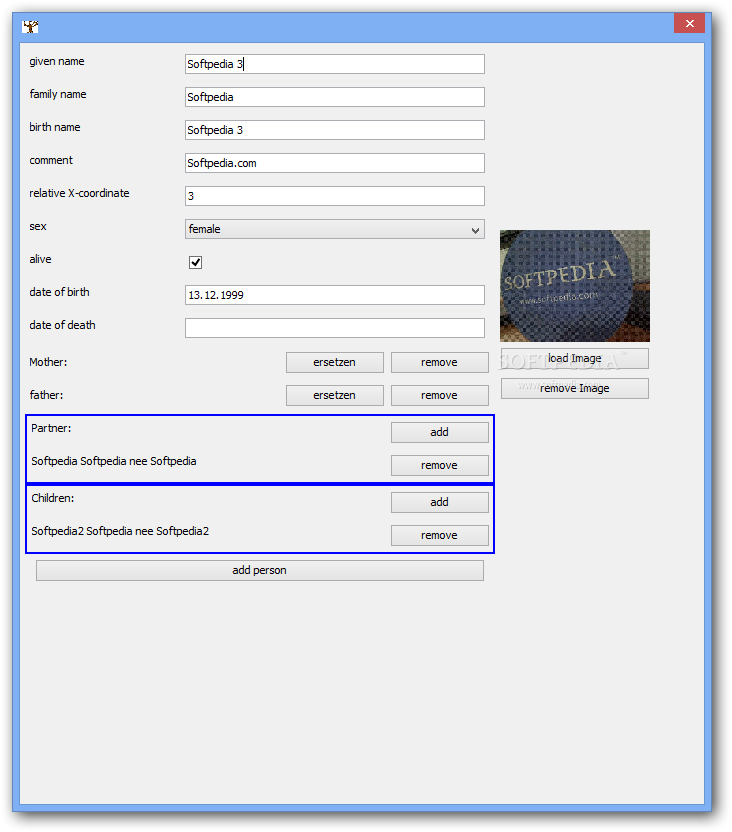Click the 'date of death' label

[x=63, y=325]
